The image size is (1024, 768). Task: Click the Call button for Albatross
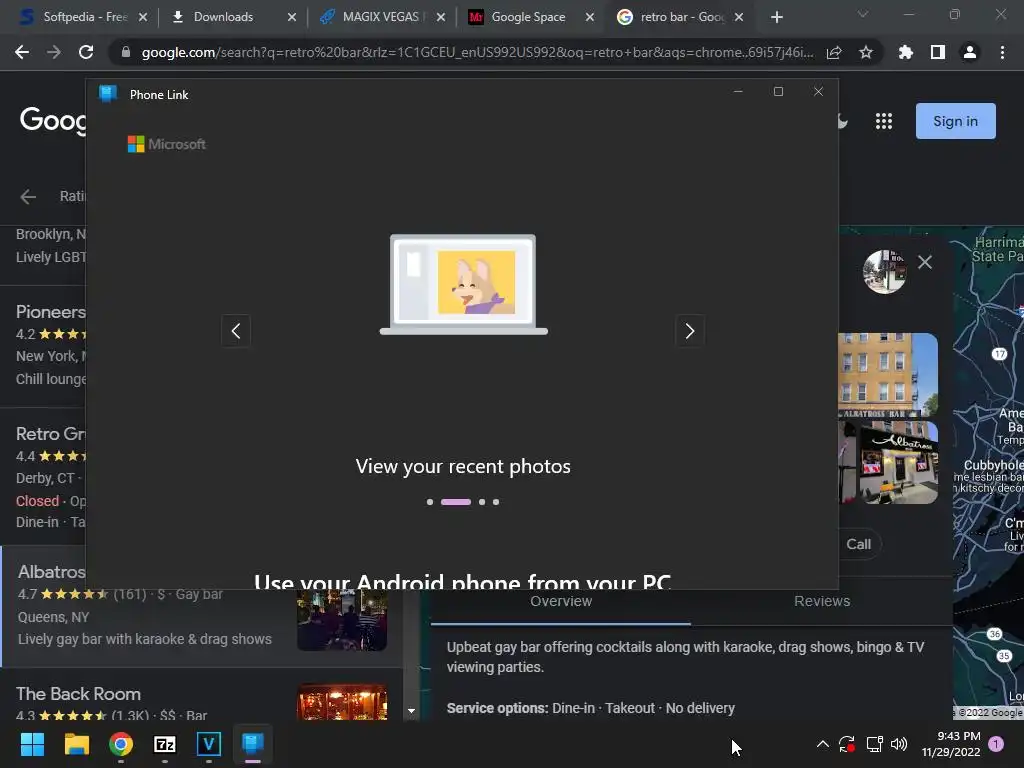point(859,544)
